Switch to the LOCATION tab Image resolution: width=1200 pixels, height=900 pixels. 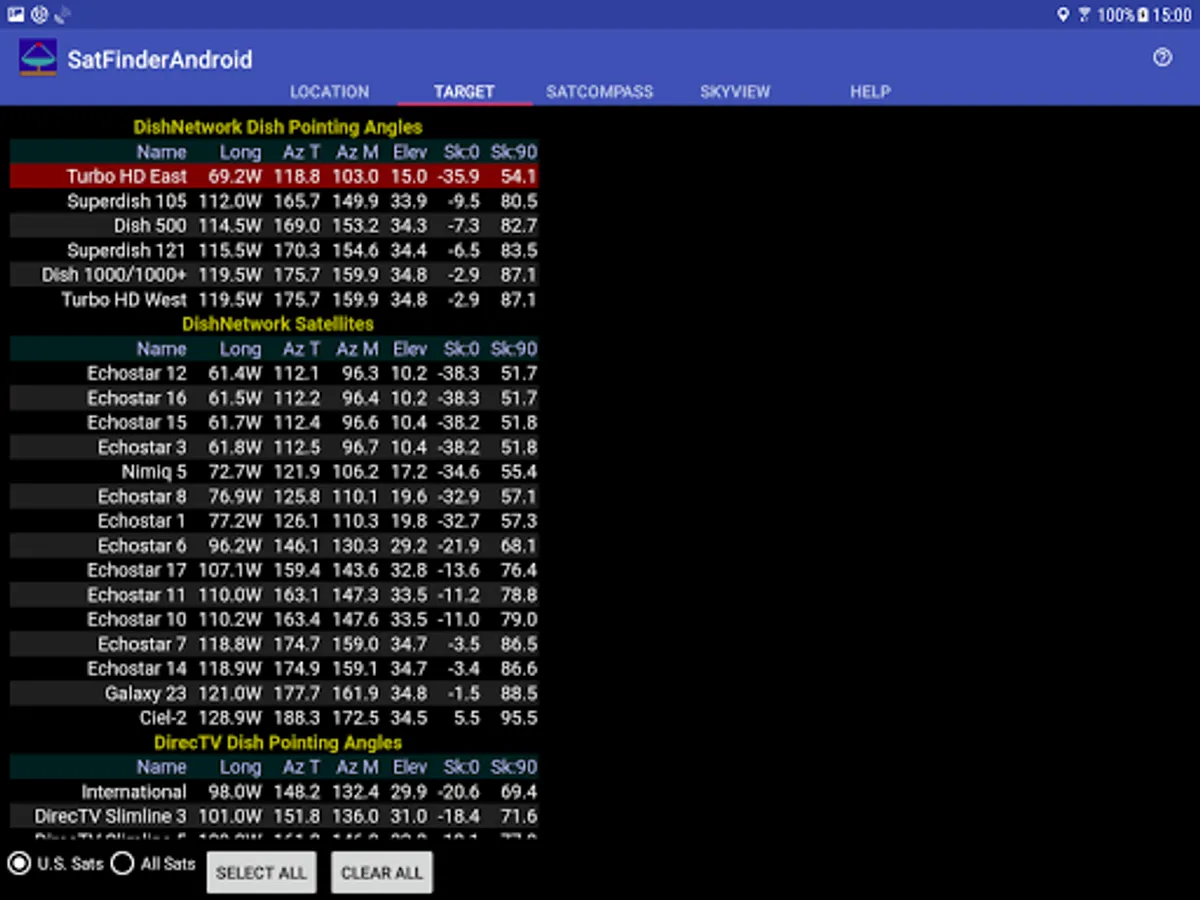329,91
